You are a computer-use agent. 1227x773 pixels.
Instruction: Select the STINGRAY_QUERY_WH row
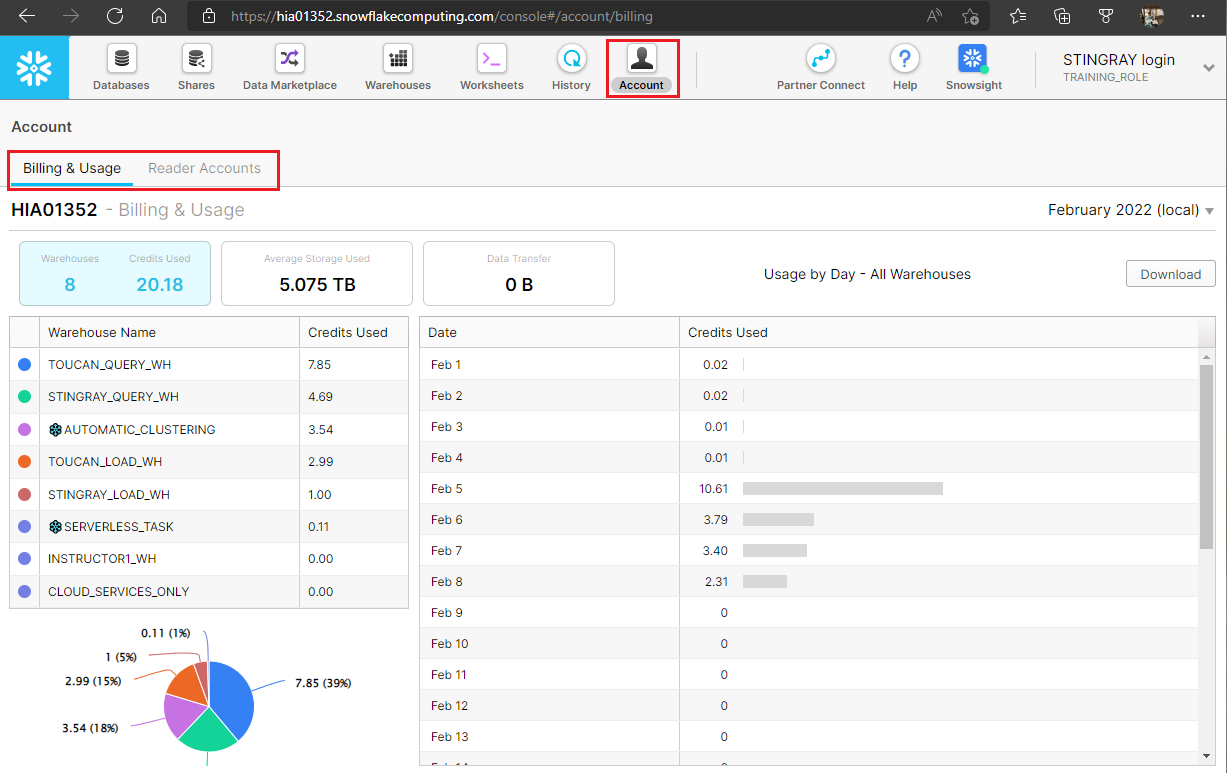tap(209, 397)
